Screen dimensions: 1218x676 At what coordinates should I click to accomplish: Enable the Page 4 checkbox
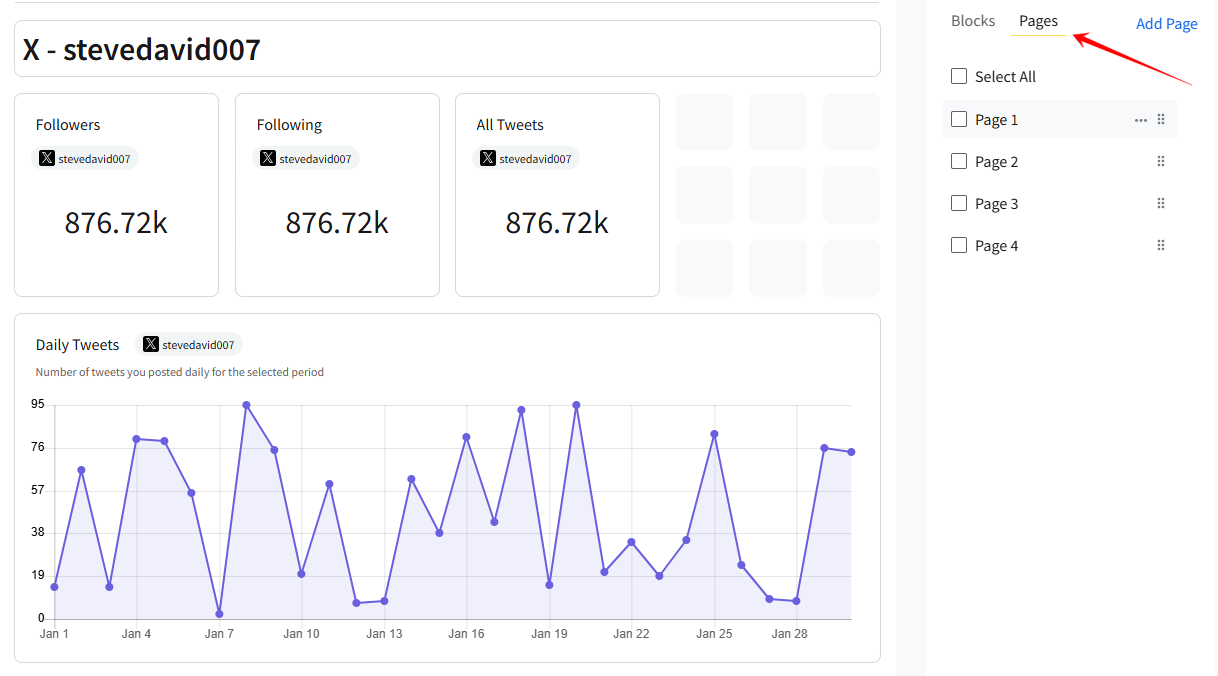coord(959,245)
